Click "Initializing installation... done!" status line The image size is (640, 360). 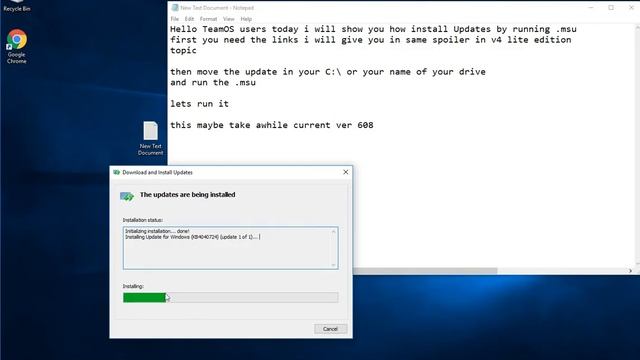tap(157, 231)
